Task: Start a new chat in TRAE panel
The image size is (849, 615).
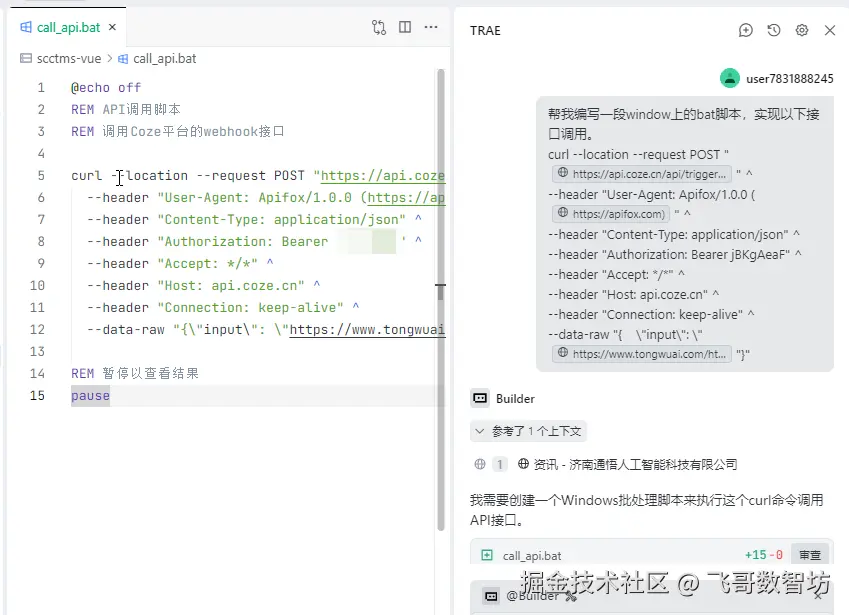Action: [746, 30]
